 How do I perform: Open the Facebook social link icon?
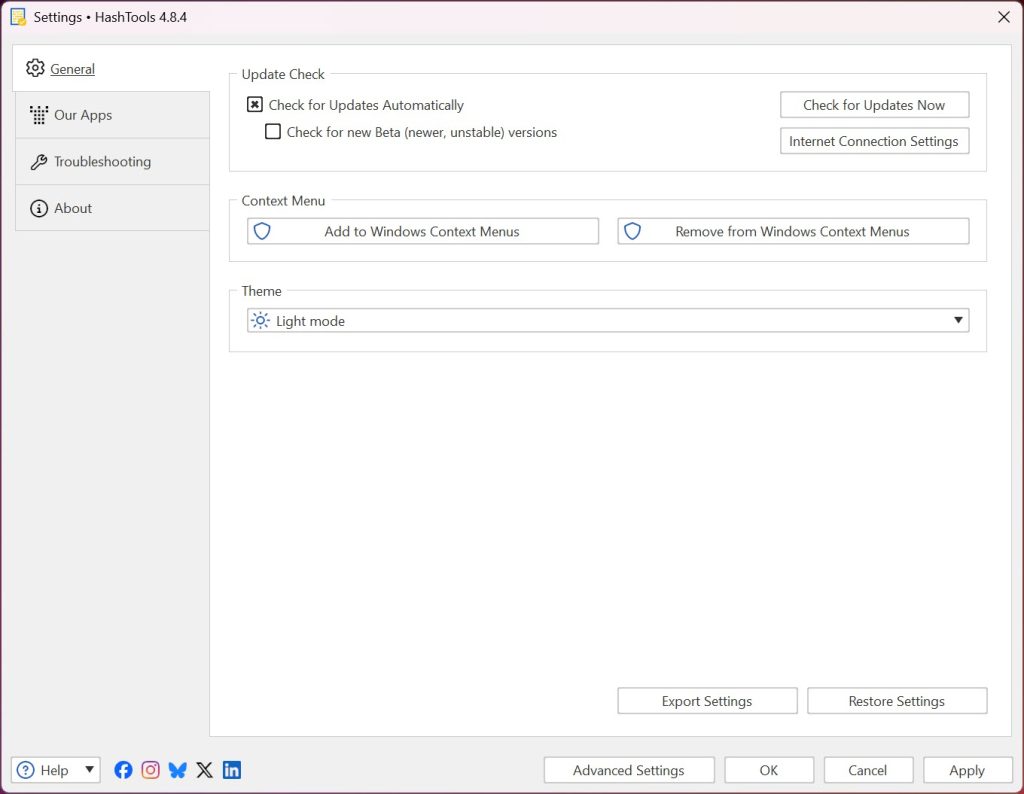pyautogui.click(x=123, y=770)
